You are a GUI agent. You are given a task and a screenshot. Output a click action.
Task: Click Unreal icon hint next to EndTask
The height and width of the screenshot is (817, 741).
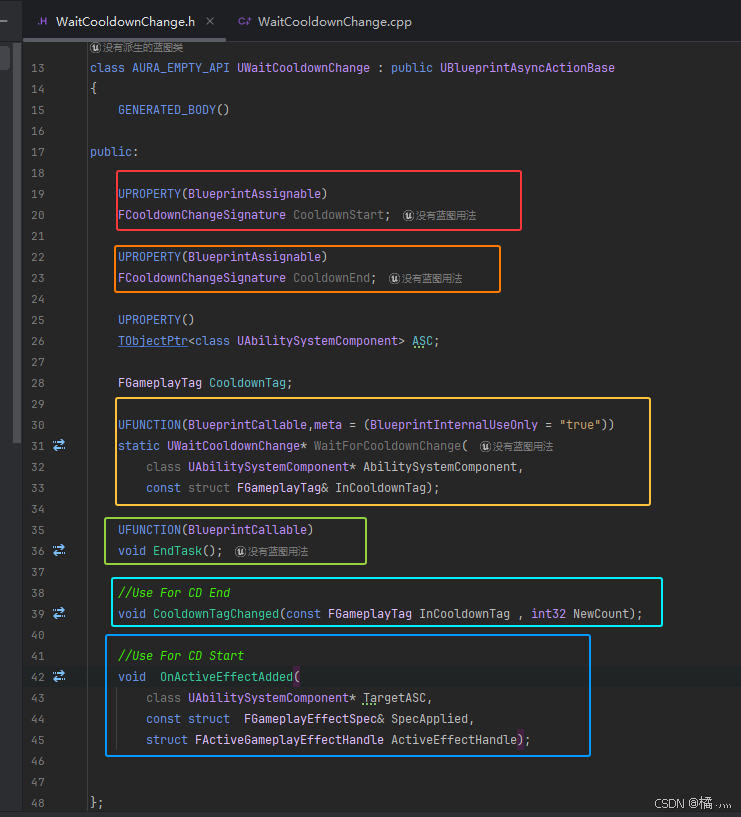click(x=240, y=551)
